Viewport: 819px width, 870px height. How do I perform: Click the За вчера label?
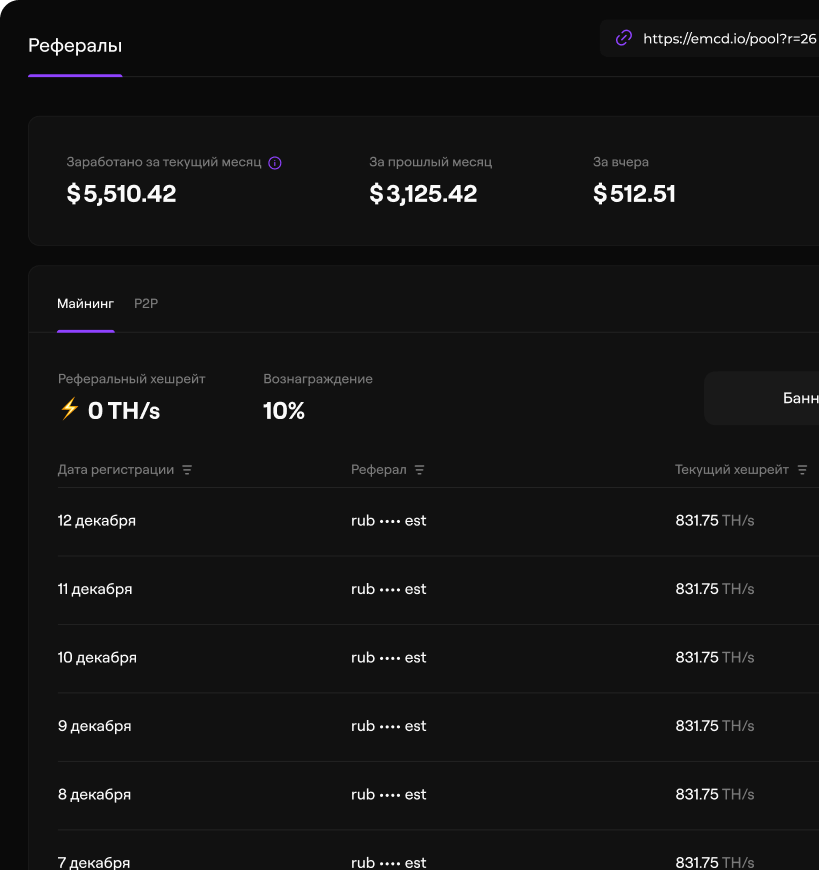click(621, 162)
